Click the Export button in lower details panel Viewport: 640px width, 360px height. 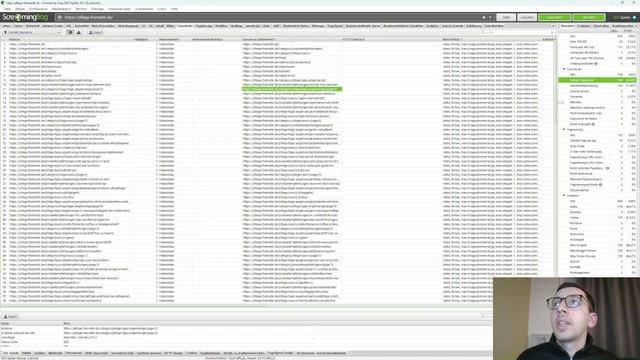10,317
